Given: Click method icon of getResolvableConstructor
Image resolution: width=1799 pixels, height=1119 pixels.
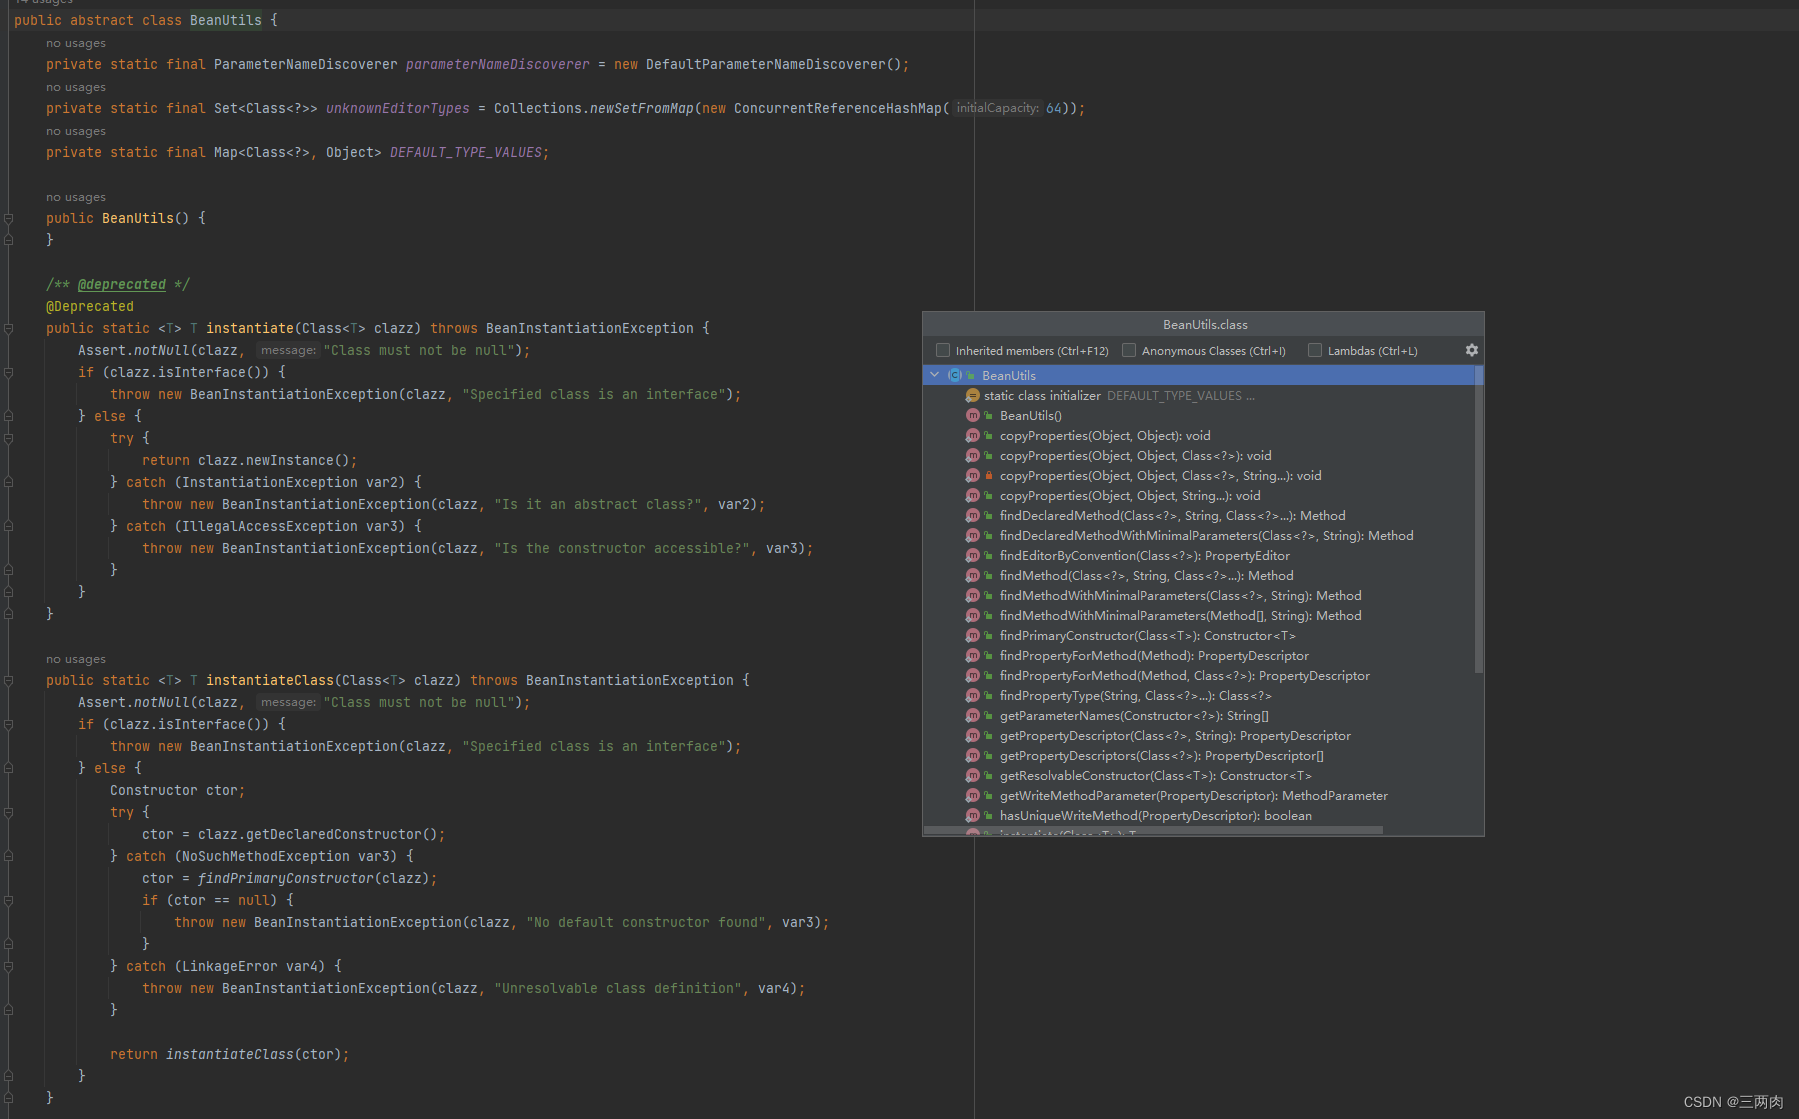Looking at the screenshot, I should 972,775.
